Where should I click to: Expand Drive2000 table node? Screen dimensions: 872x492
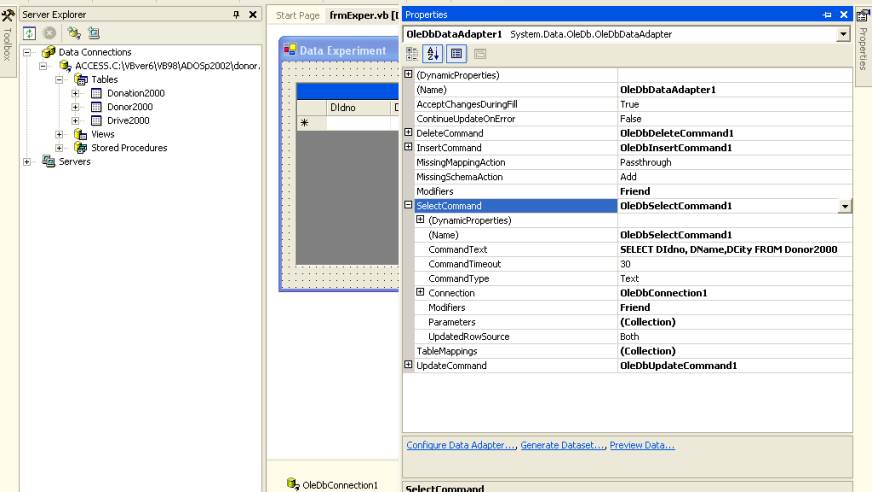[75, 121]
